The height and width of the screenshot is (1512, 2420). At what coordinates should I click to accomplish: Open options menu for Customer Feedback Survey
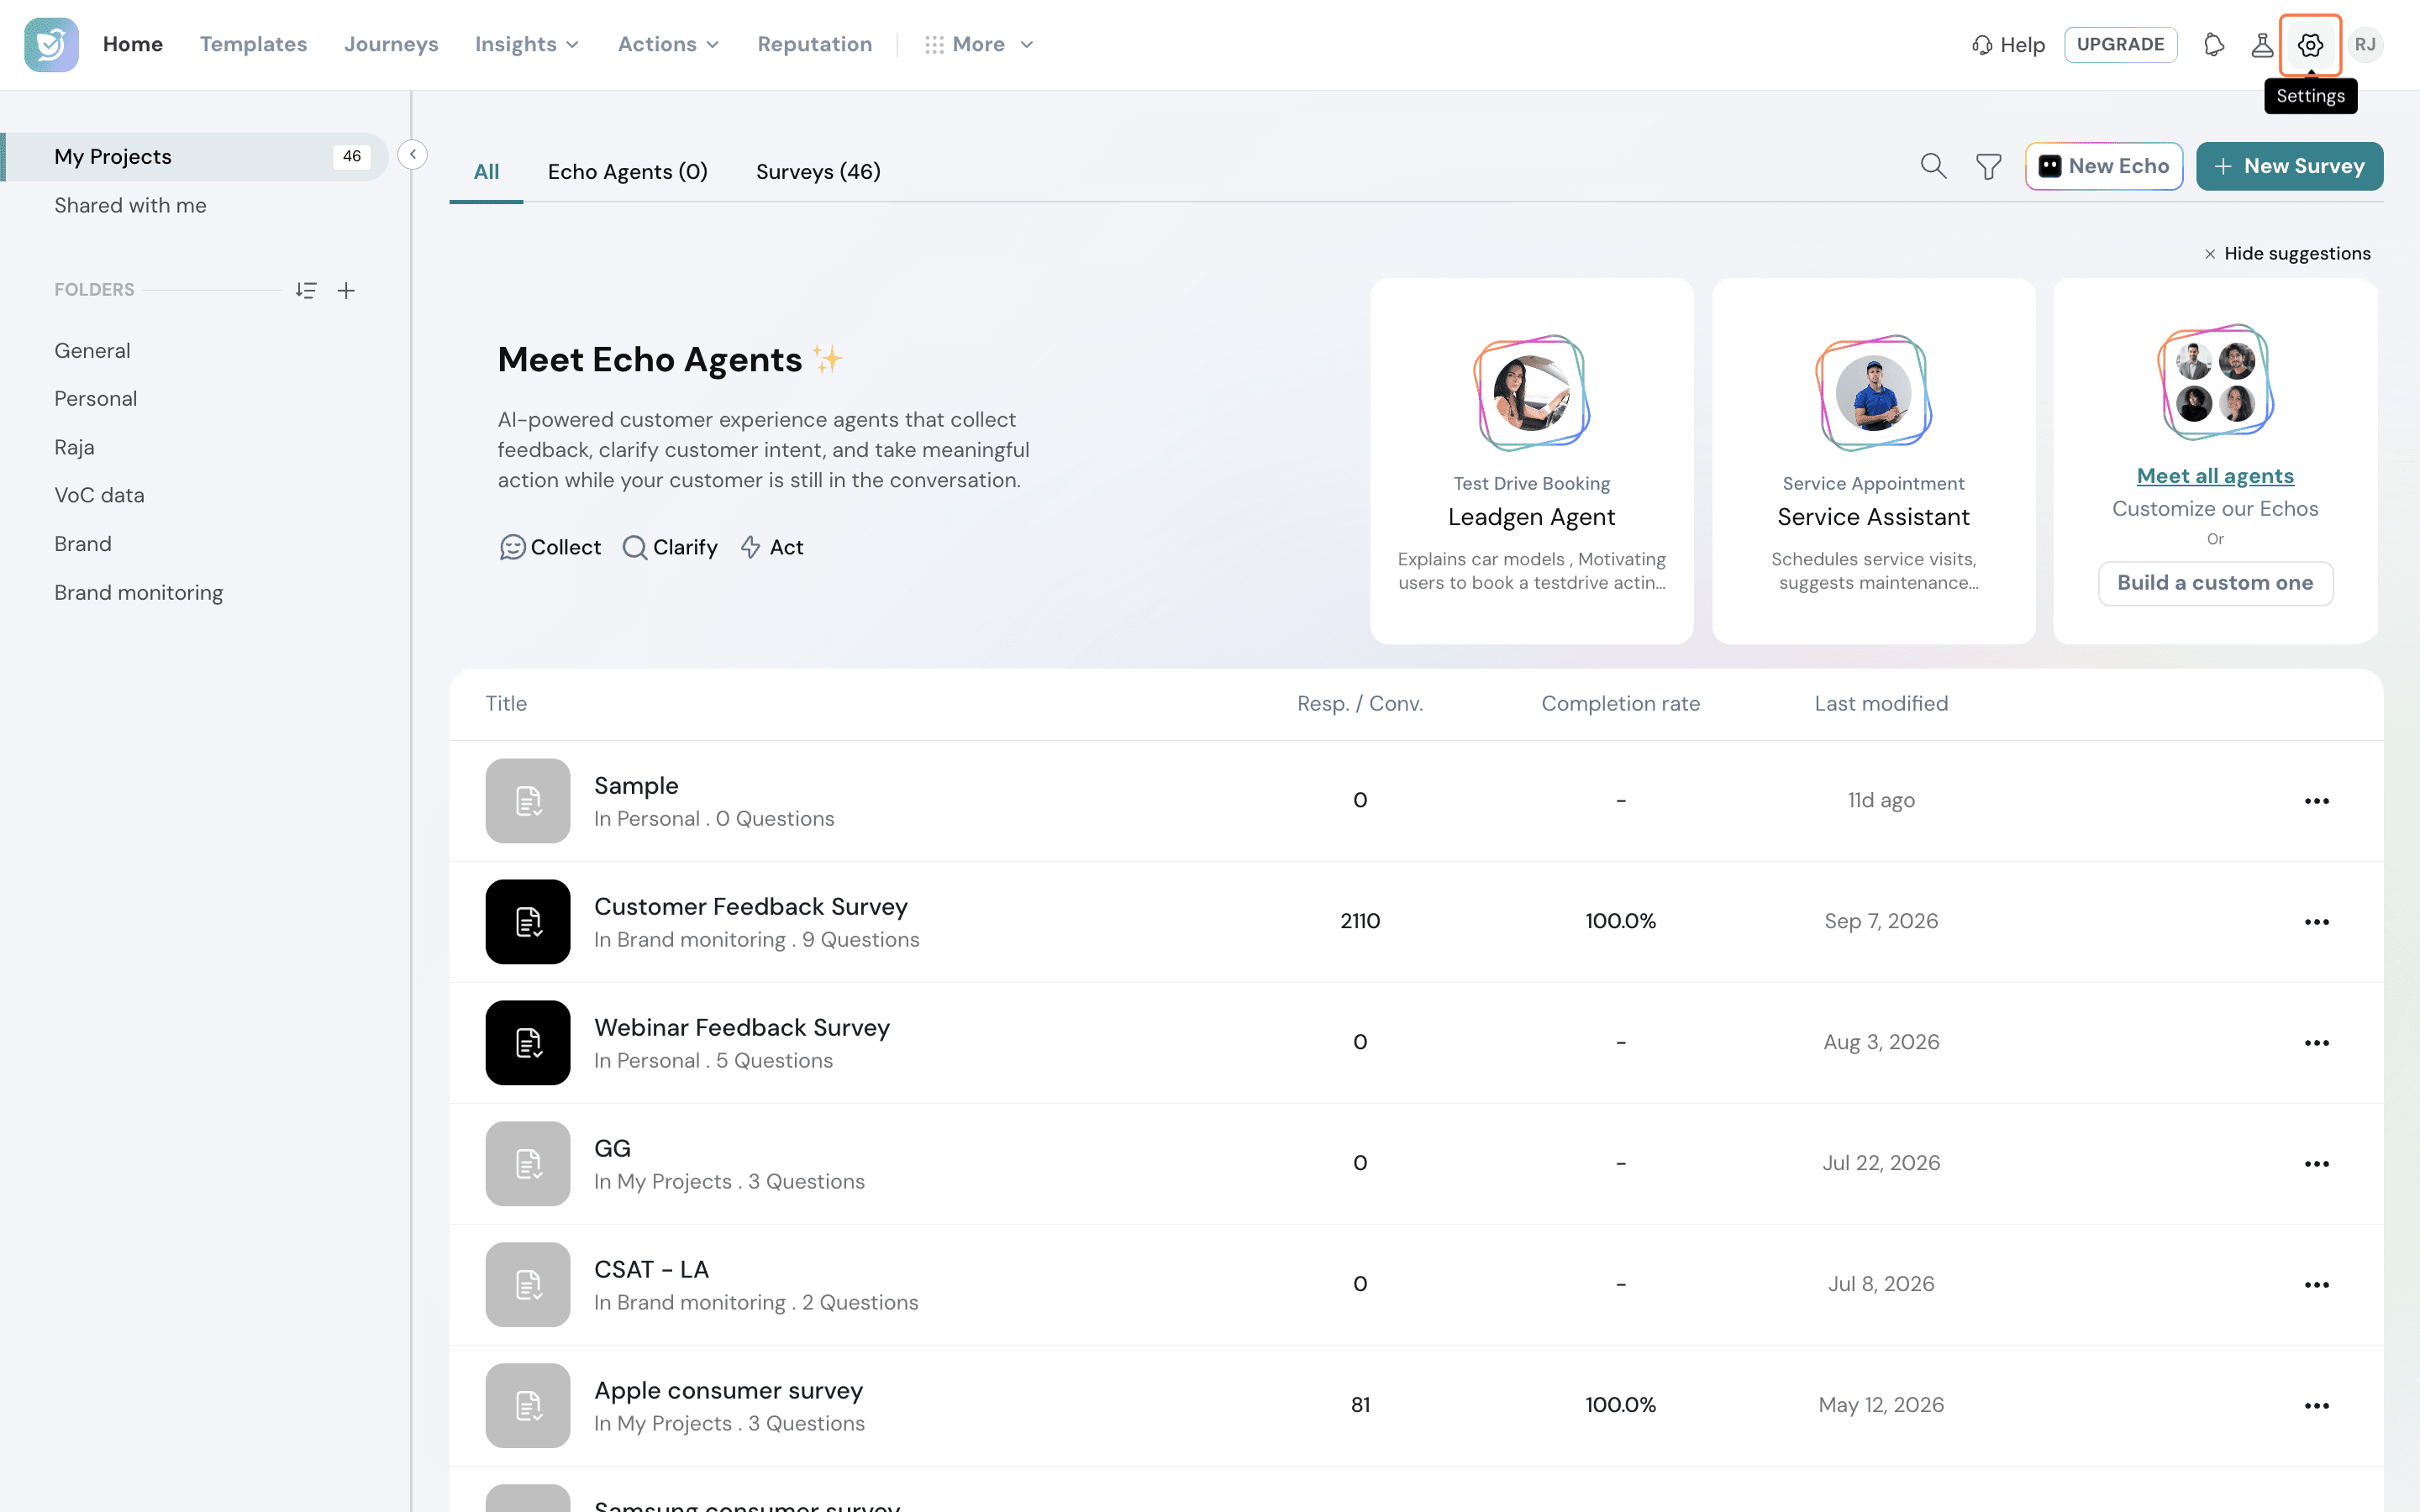pyautogui.click(x=2316, y=922)
